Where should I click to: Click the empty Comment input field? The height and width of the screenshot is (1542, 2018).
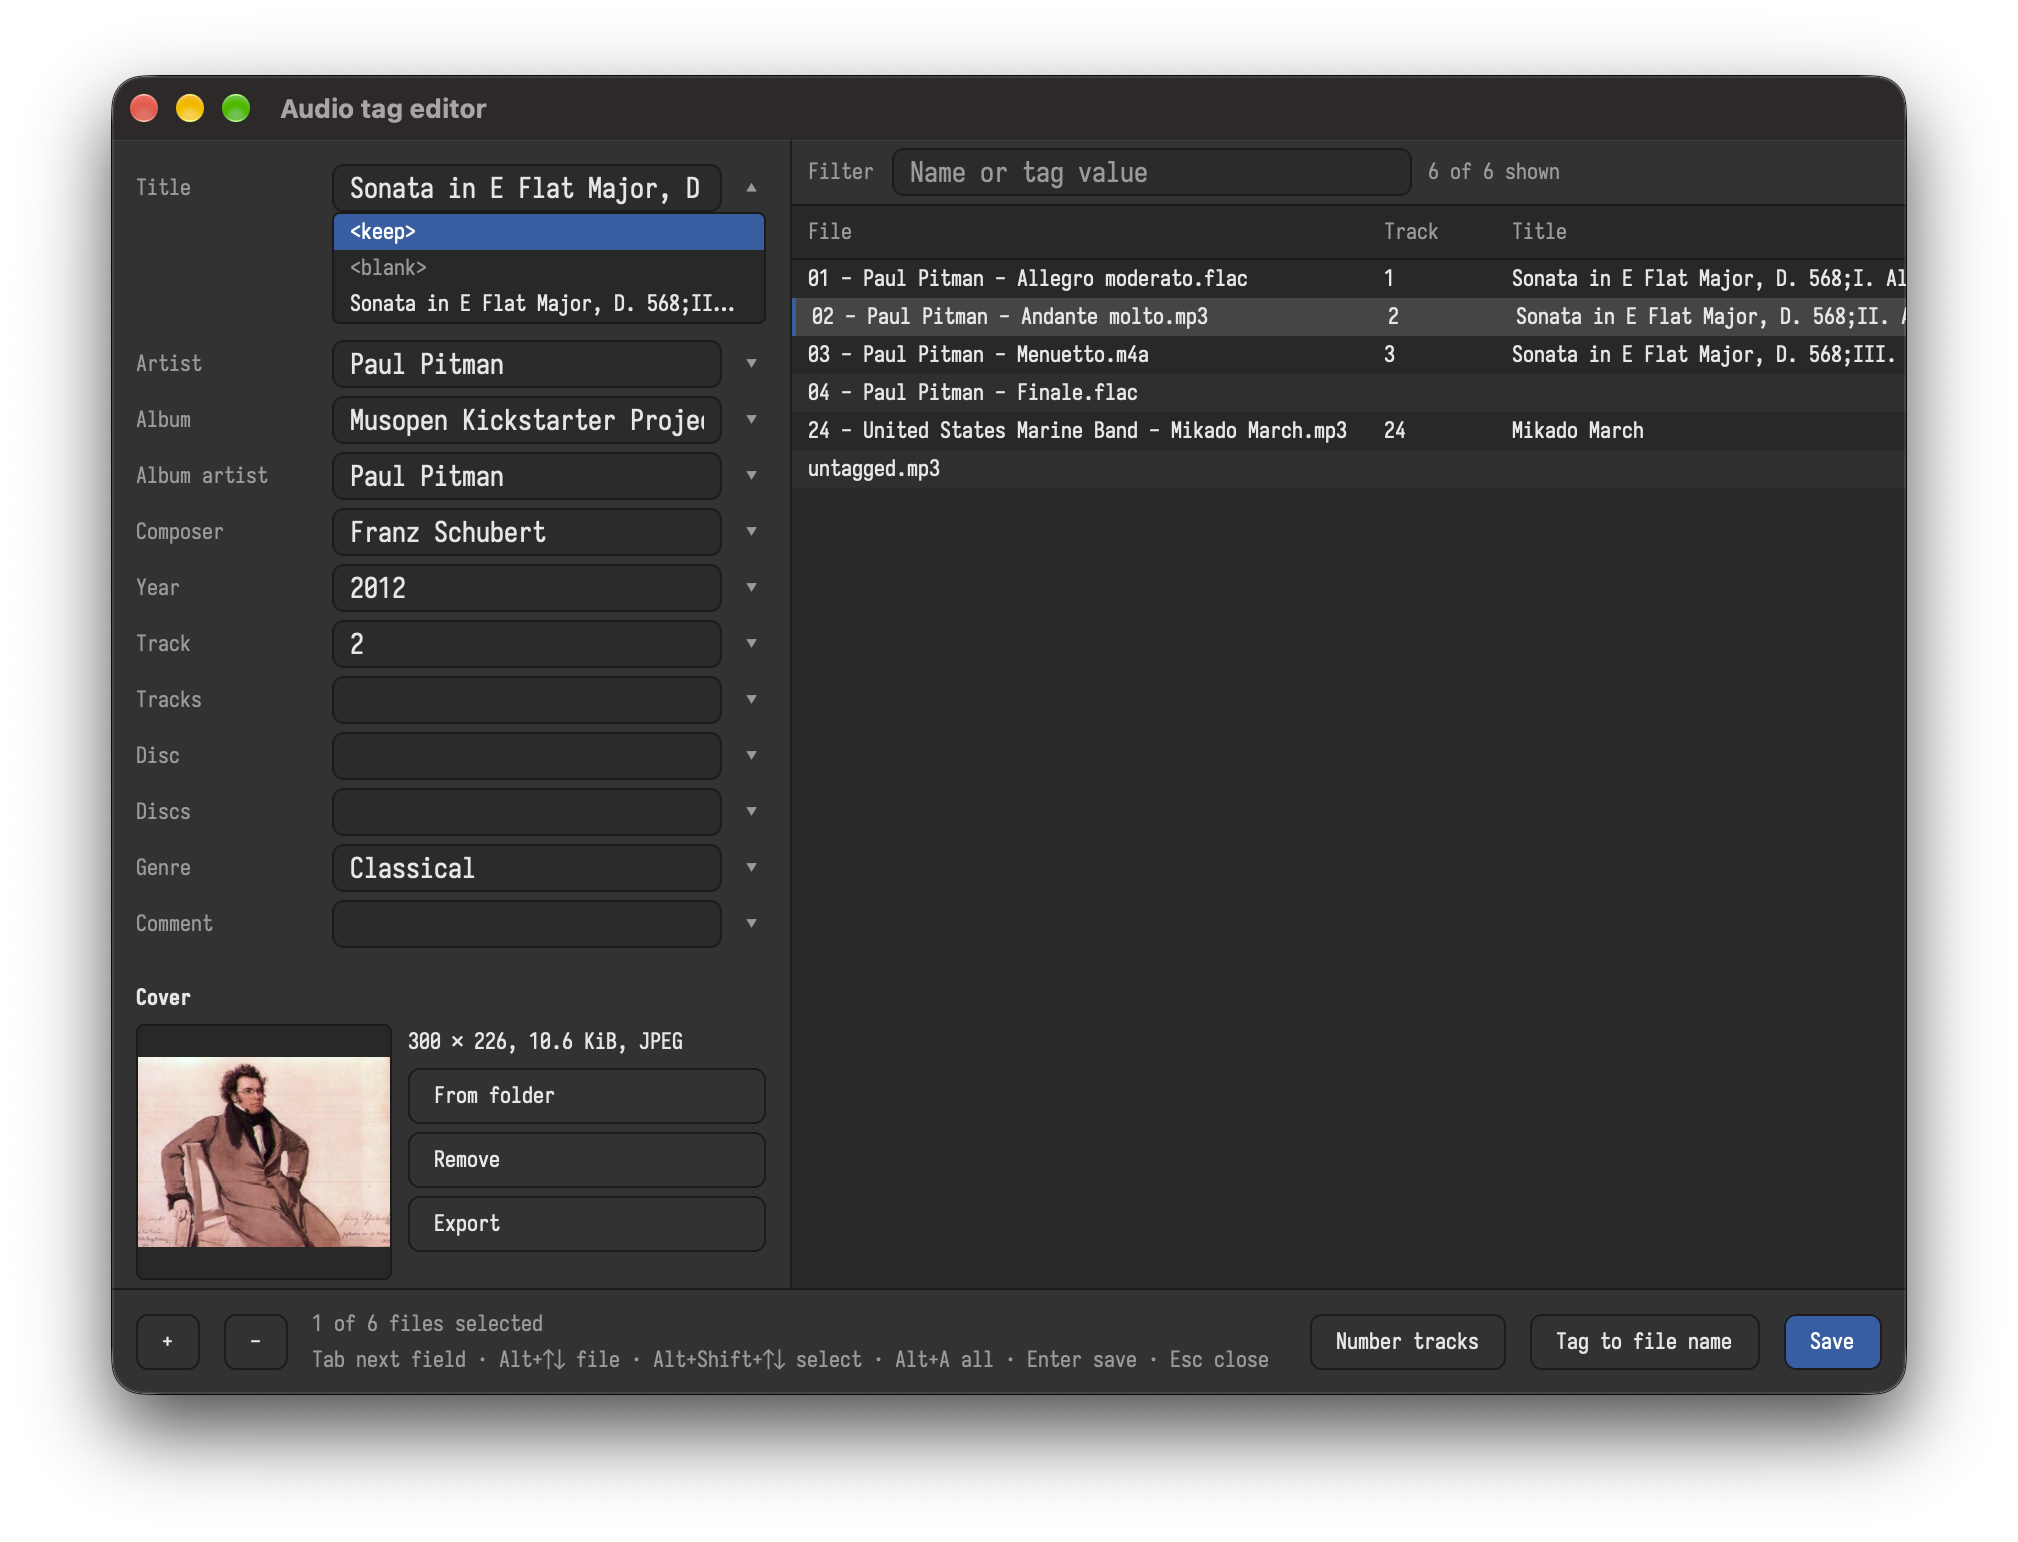527,924
